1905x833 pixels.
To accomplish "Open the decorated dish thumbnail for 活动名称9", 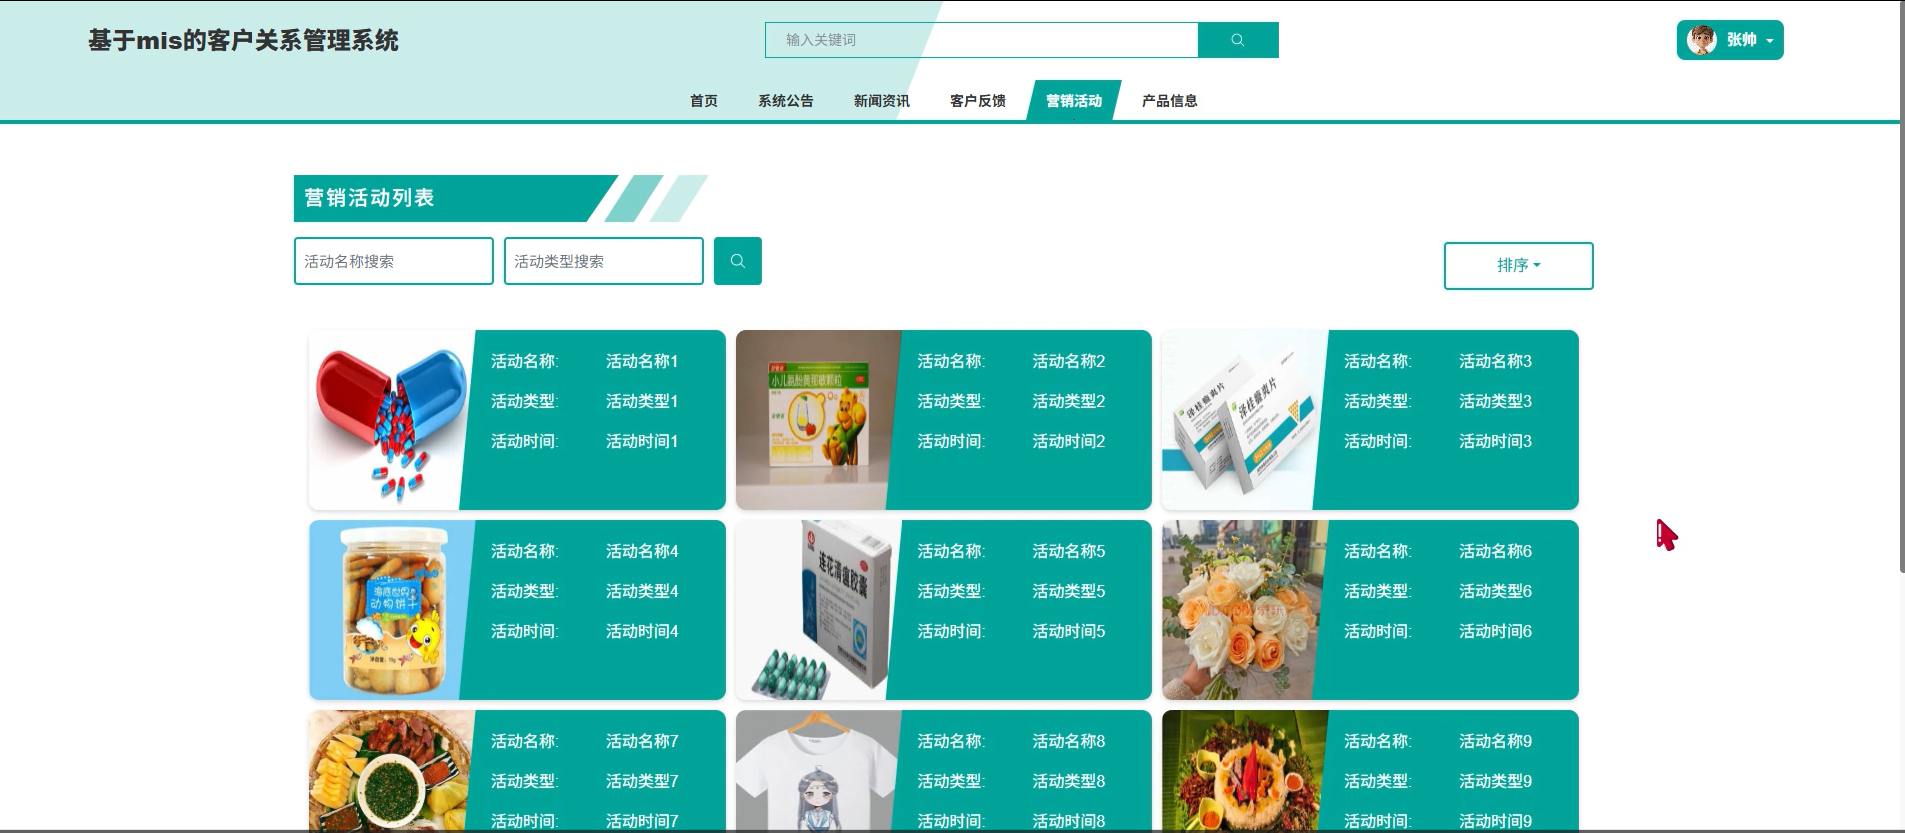I will 1243,770.
